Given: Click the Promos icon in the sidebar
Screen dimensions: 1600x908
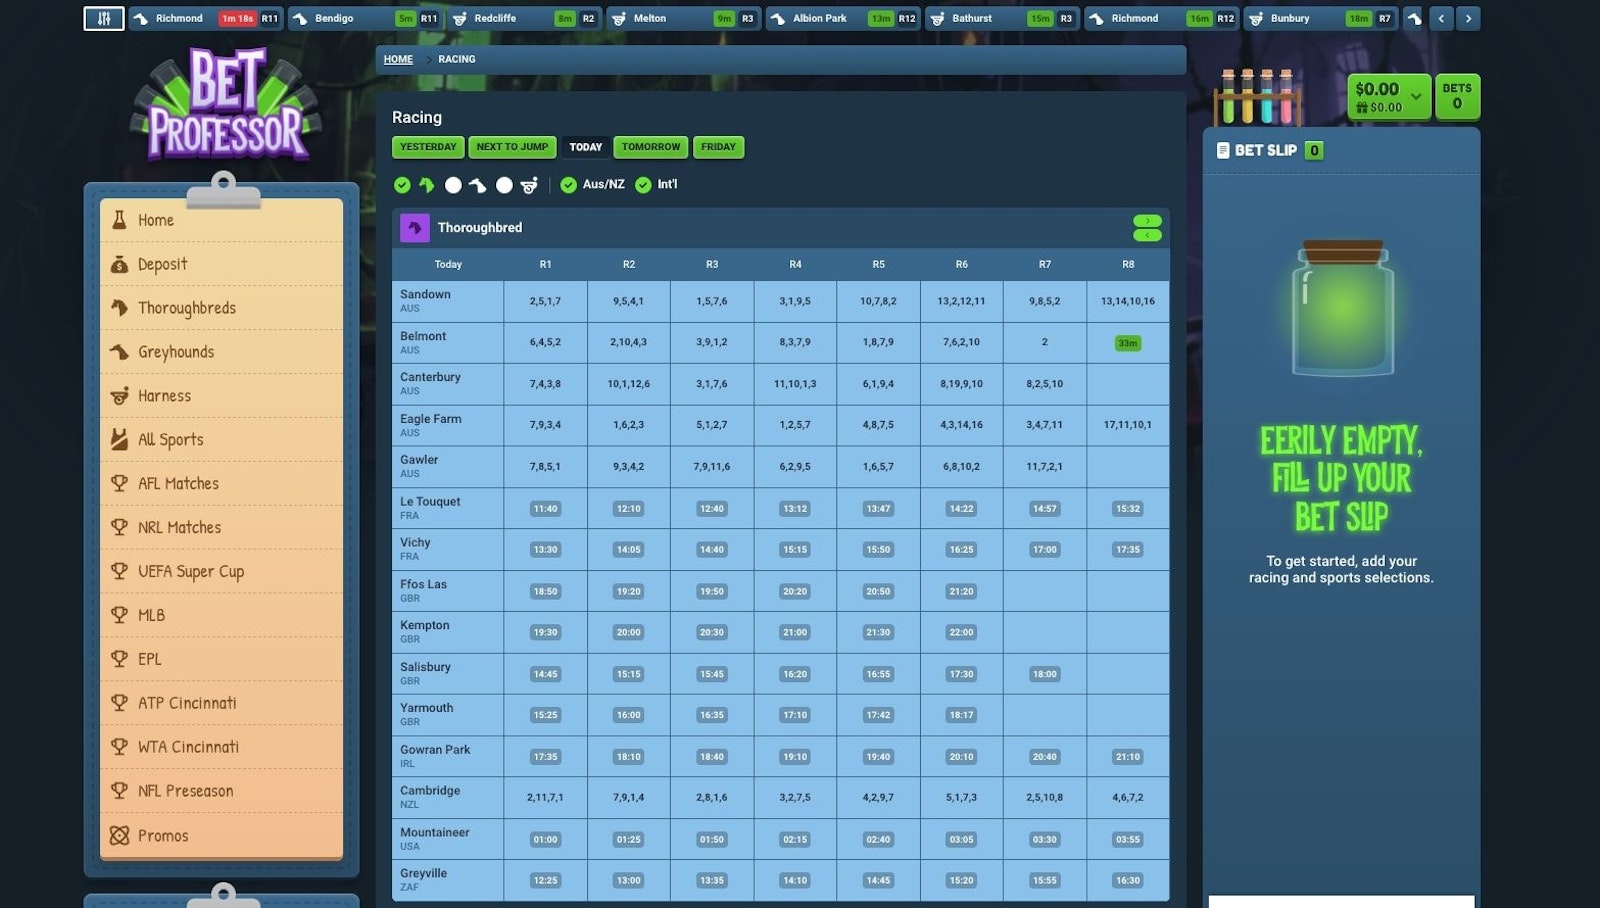Looking at the screenshot, I should pyautogui.click(x=117, y=835).
